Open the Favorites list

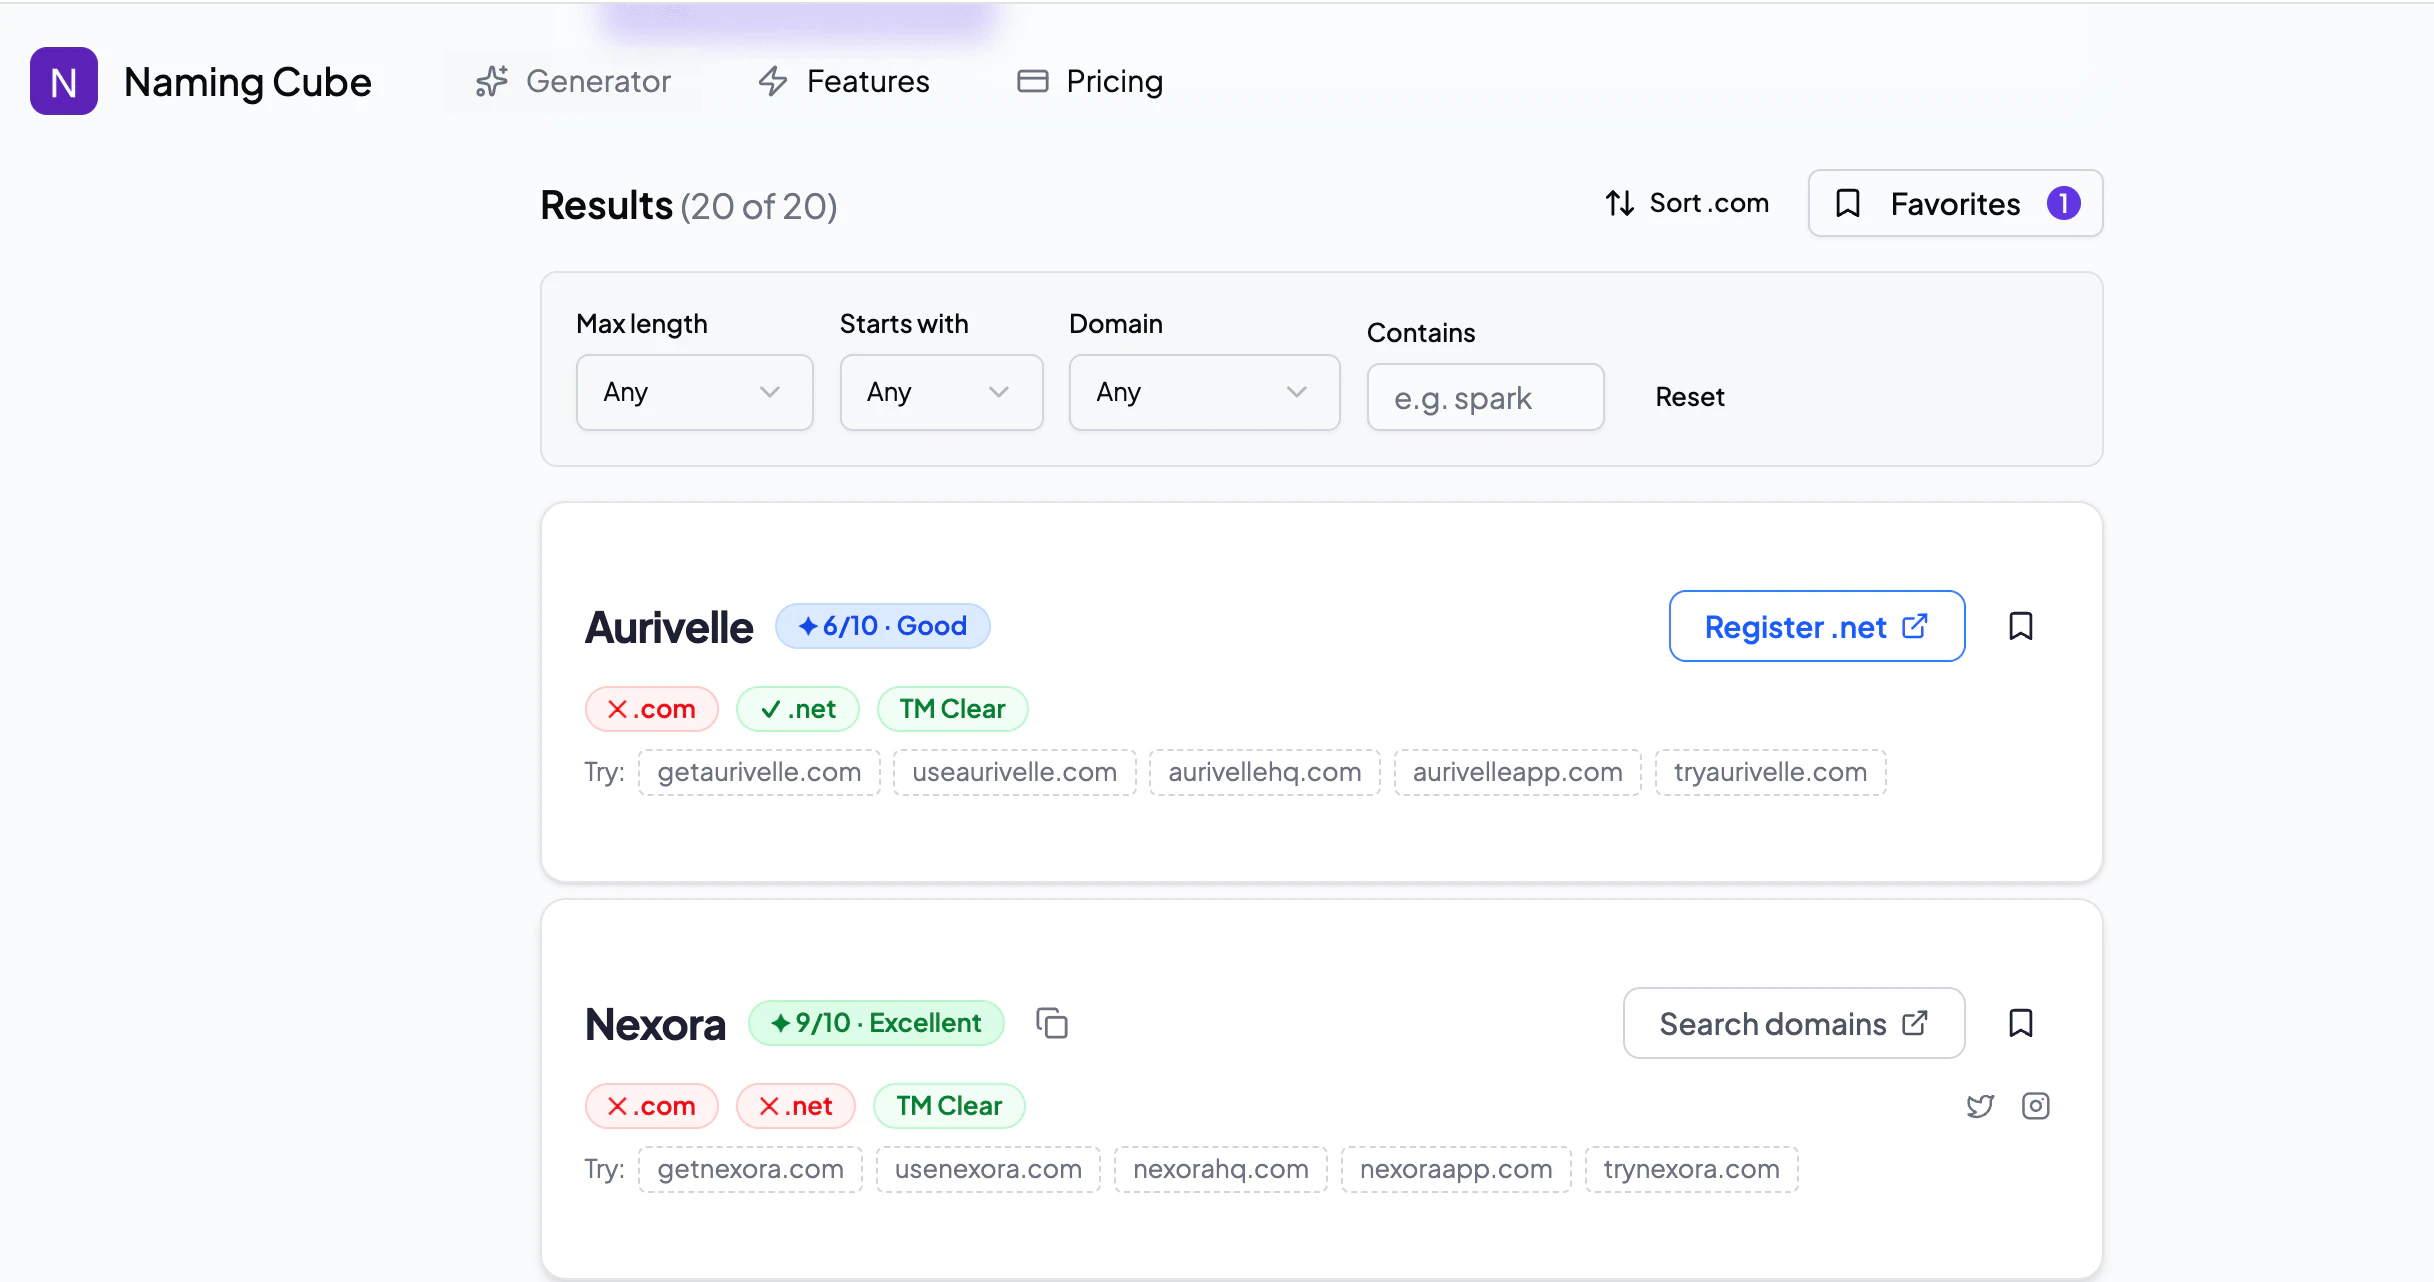1955,203
